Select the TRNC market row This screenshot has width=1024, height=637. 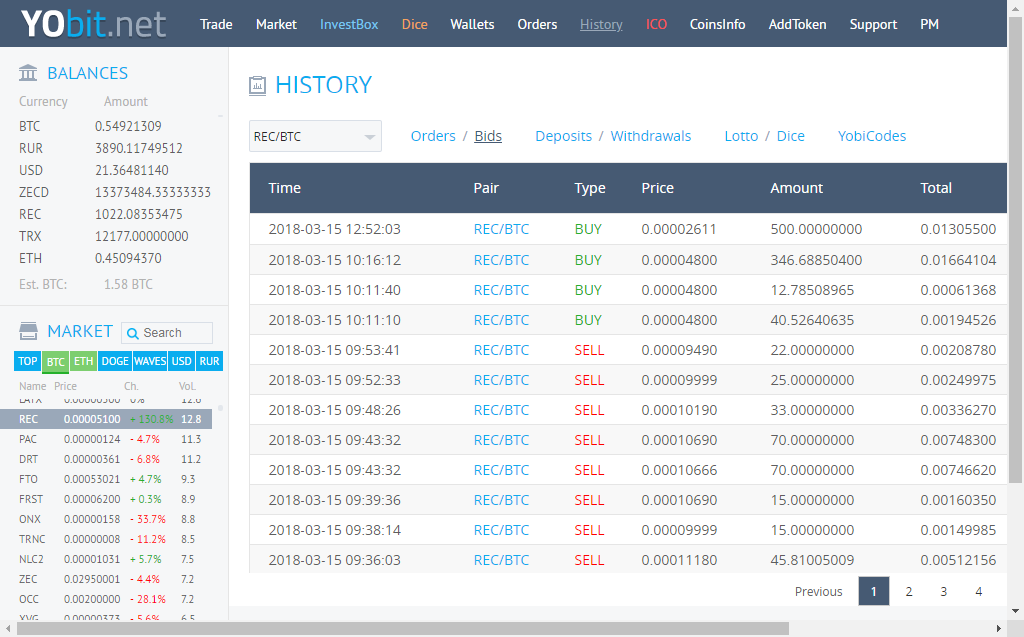pos(106,539)
